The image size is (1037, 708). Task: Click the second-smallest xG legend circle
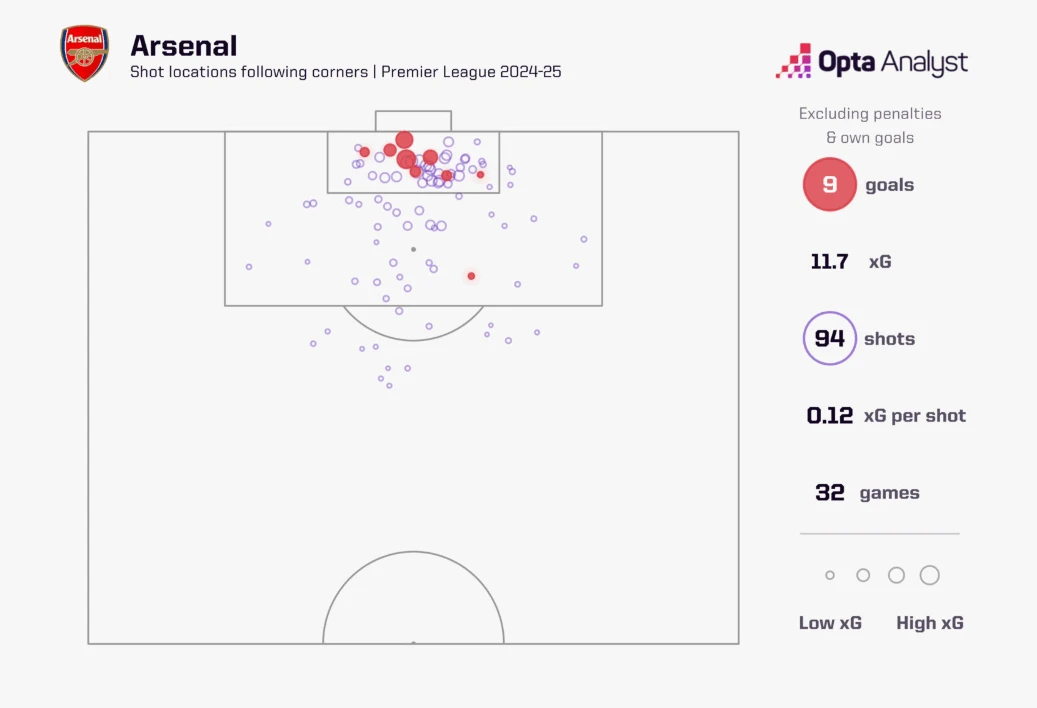(863, 575)
